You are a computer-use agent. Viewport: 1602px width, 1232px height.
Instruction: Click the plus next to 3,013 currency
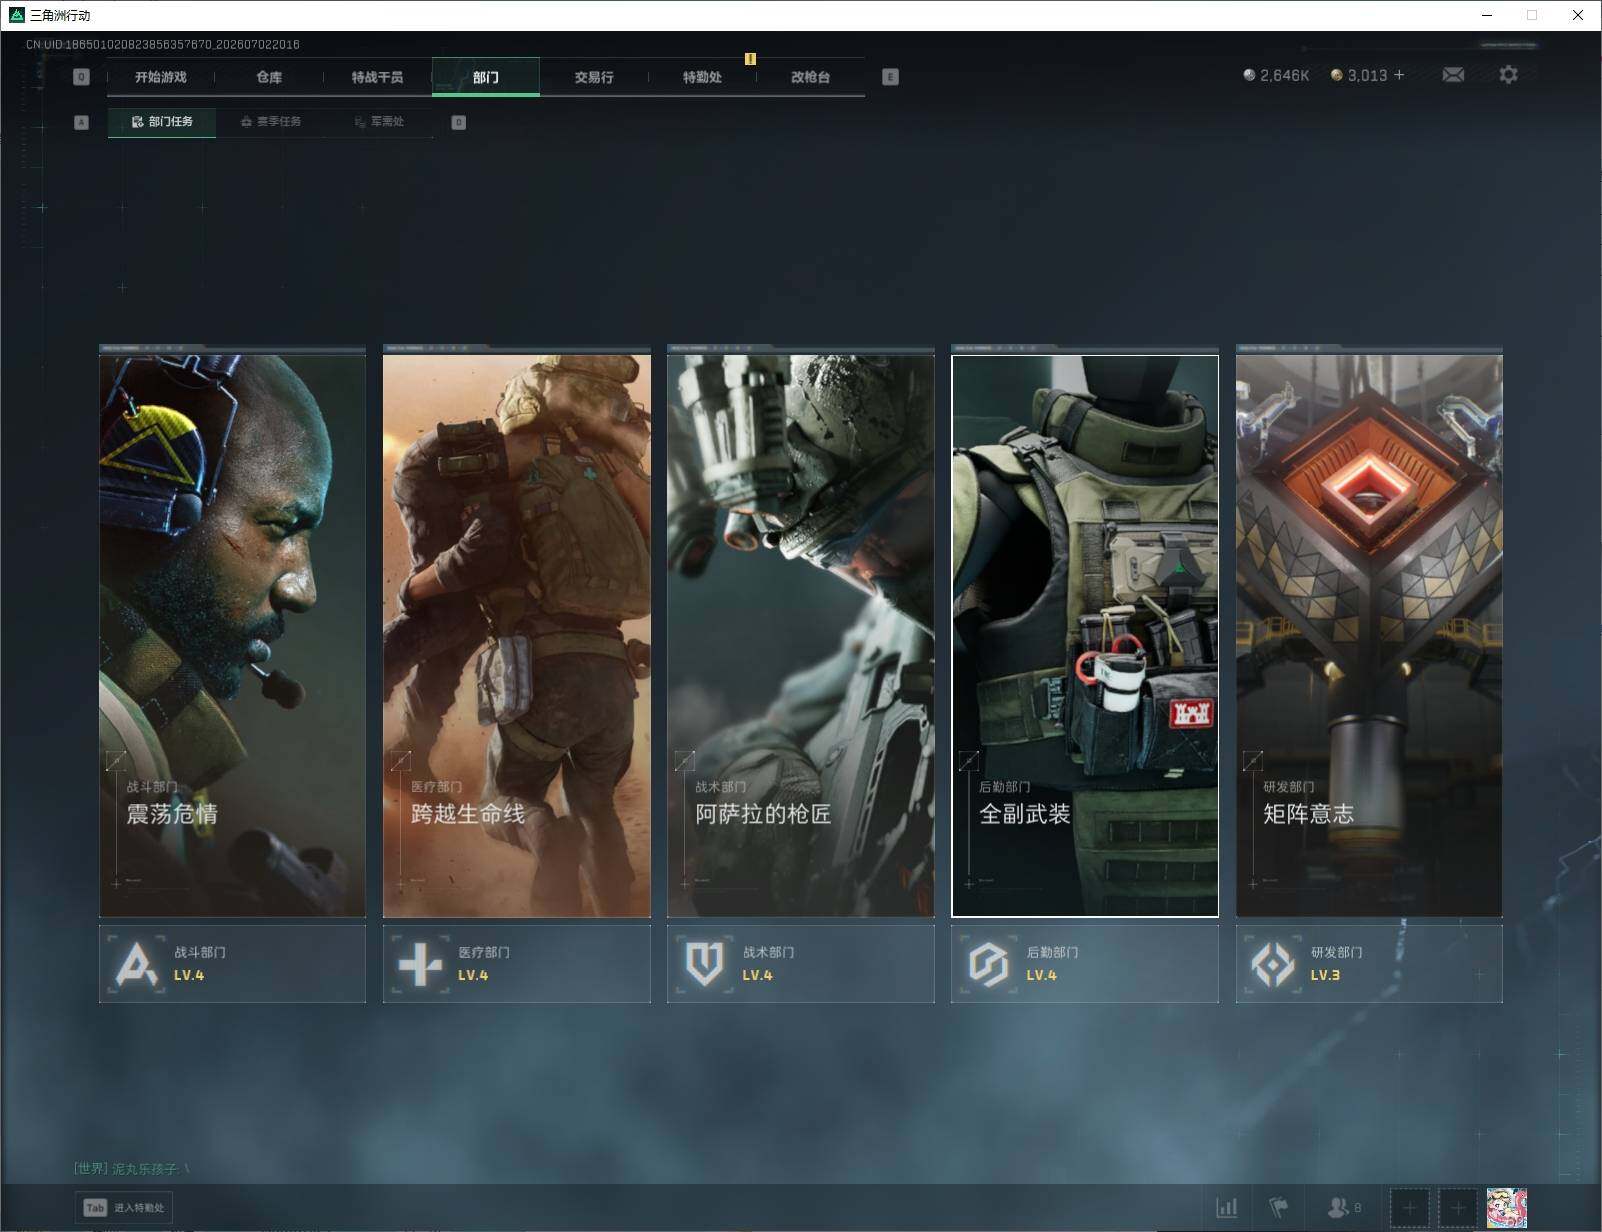pyautogui.click(x=1399, y=75)
